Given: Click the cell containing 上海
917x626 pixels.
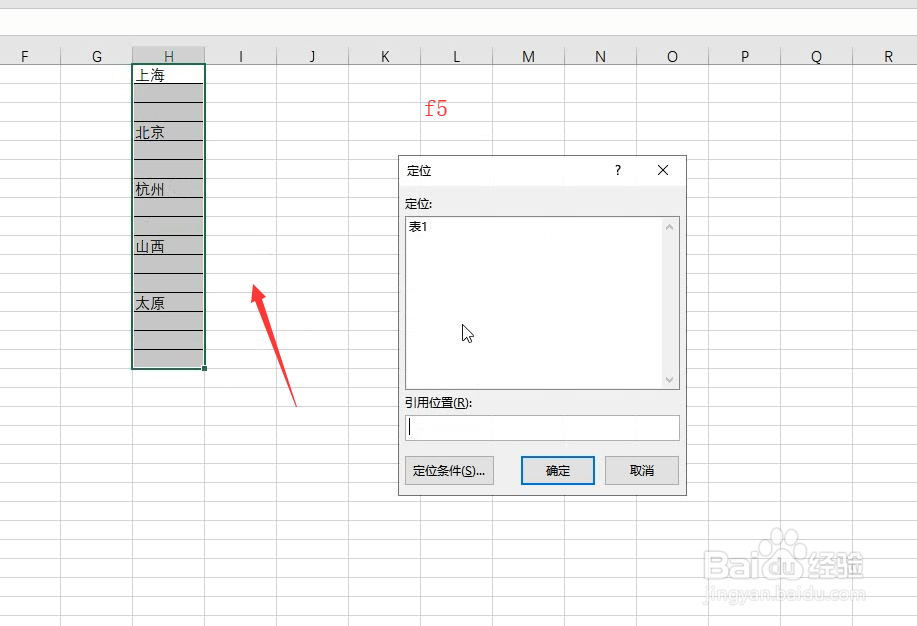Looking at the screenshot, I should (x=168, y=74).
